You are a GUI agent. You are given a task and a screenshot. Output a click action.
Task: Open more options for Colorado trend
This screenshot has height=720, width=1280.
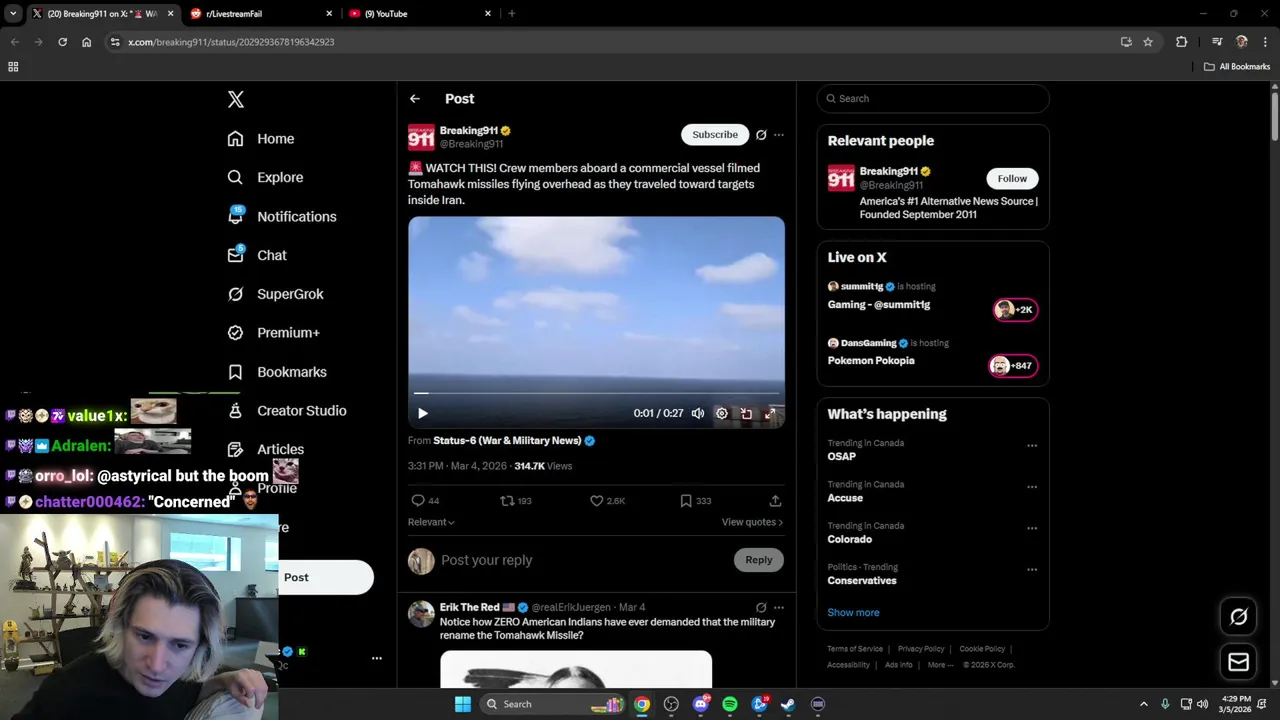click(1032, 528)
